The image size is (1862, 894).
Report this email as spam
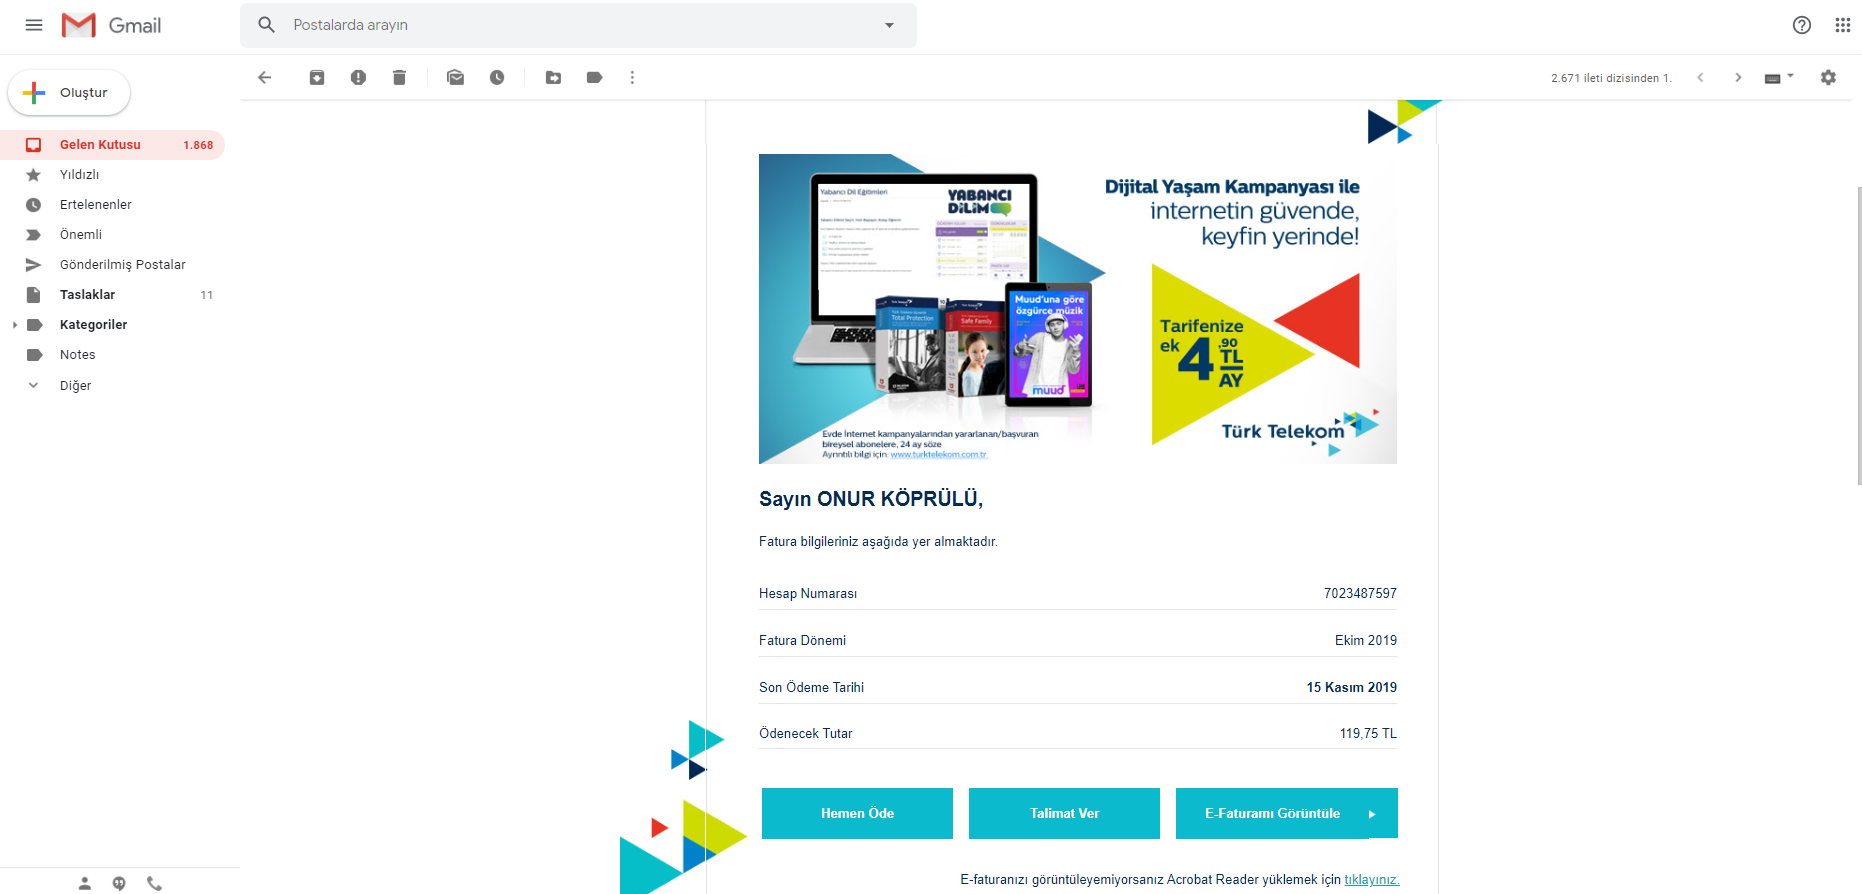(358, 77)
